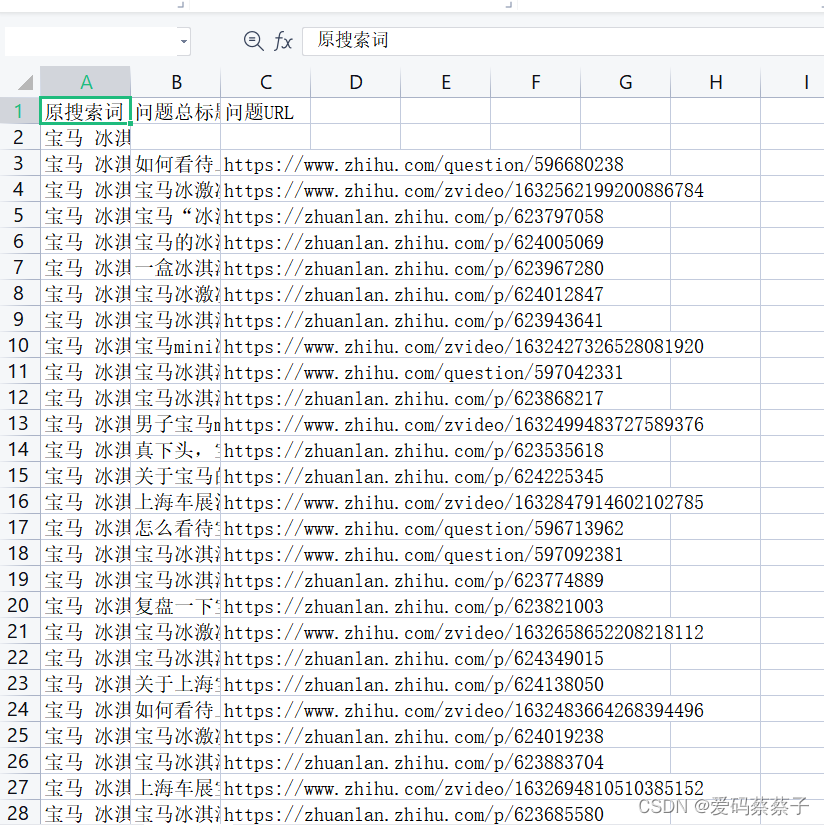Select column B header

[176, 82]
